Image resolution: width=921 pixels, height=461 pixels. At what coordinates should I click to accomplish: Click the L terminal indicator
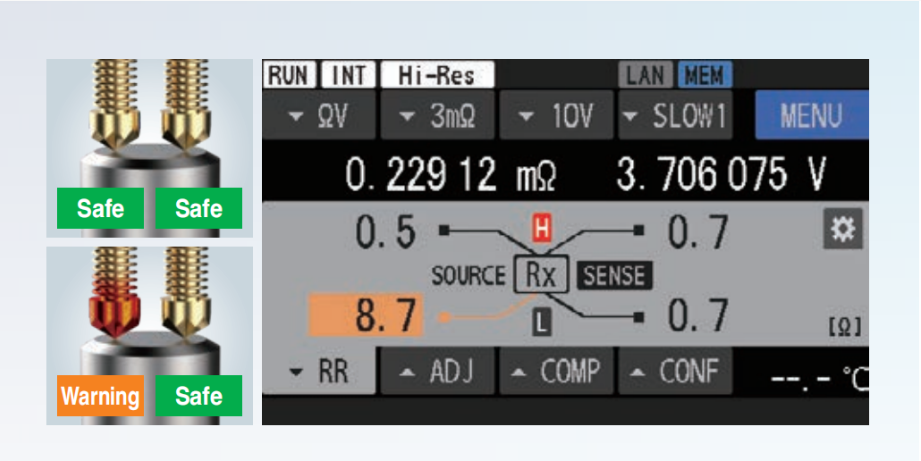coord(541,324)
